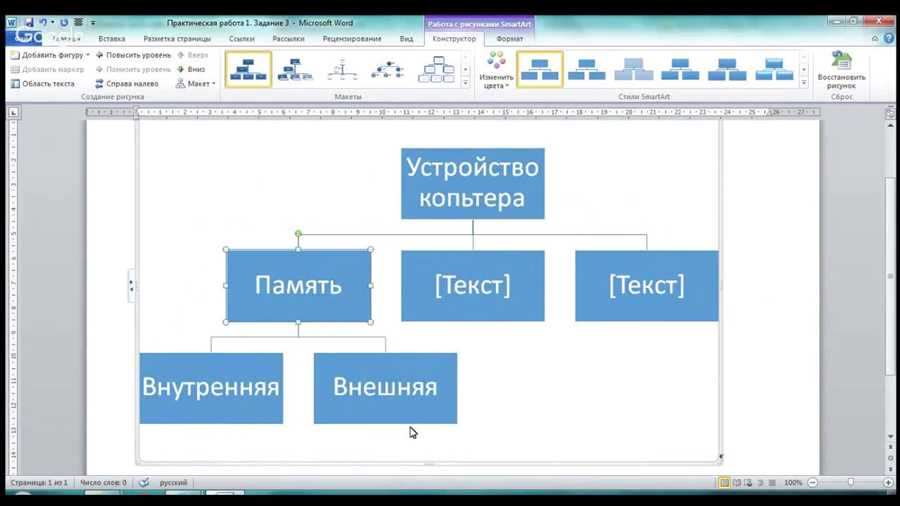900x506 pixels.
Task: Toggle the ruler button above vertical scrollbar
Action: click(x=890, y=114)
